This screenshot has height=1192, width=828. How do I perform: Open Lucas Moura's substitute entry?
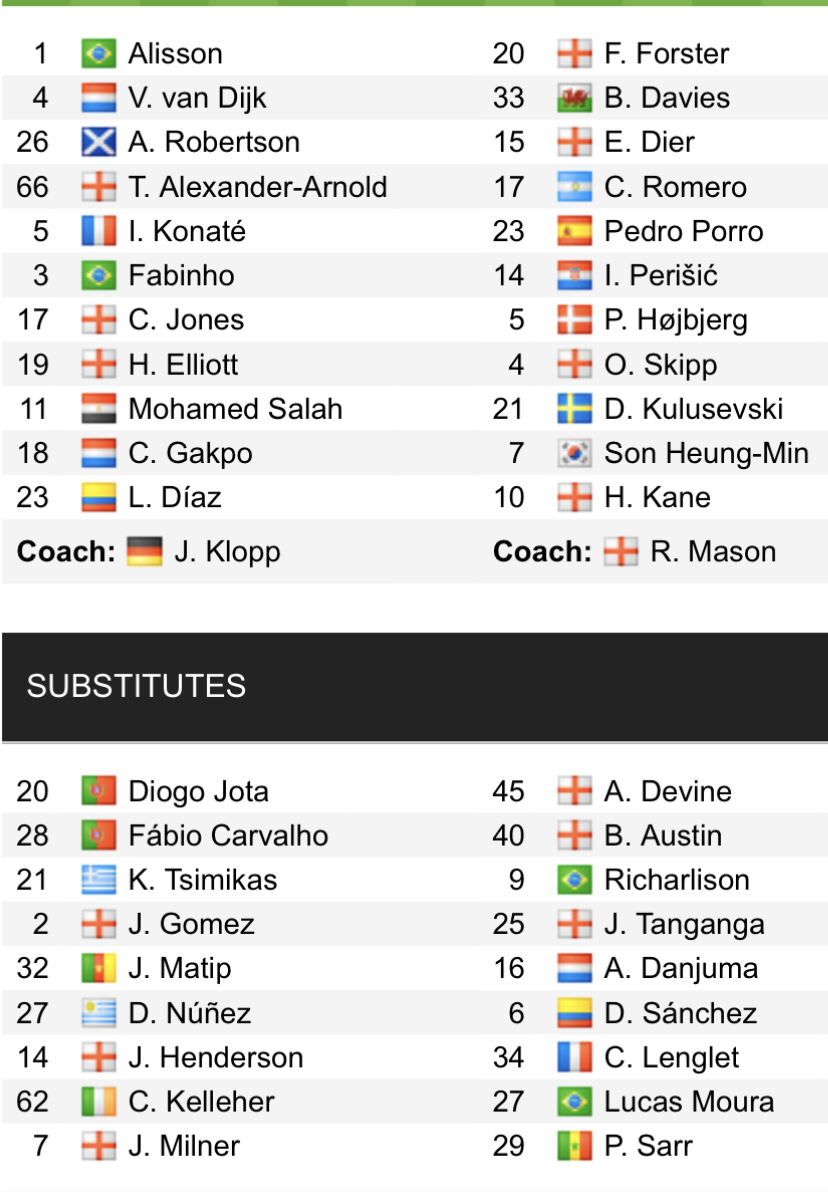pyautogui.click(x=688, y=1102)
